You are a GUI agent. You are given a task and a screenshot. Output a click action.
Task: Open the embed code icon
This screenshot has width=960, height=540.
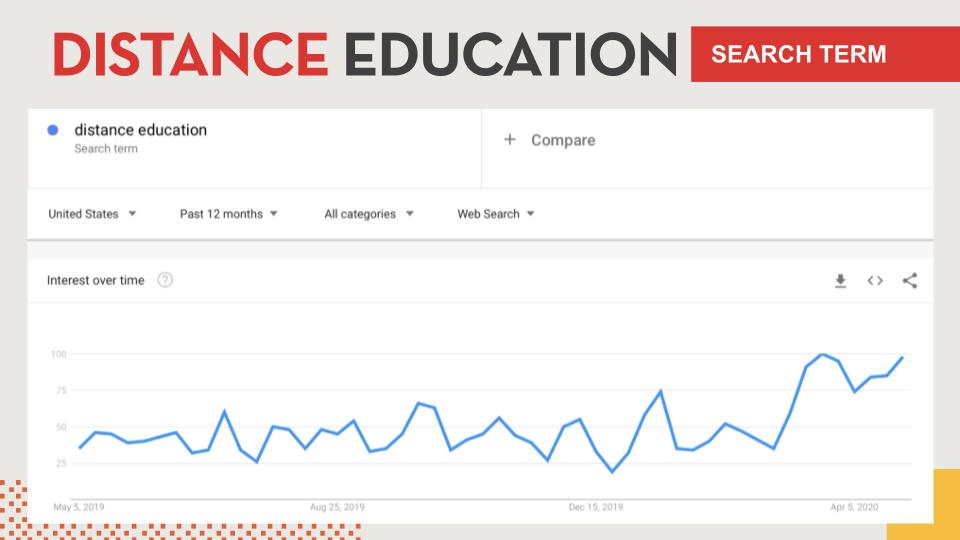pyautogui.click(x=875, y=280)
